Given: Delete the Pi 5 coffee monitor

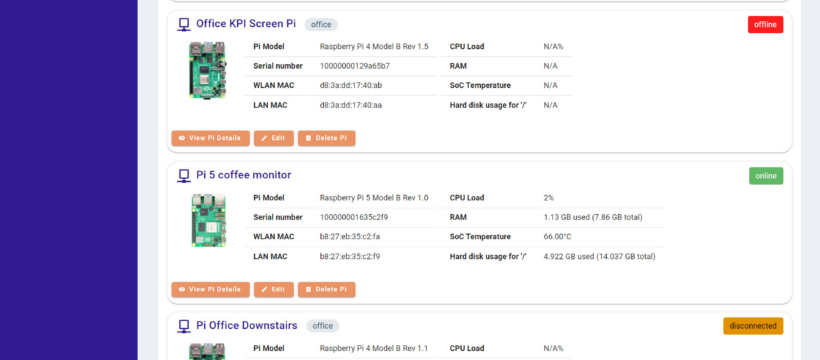Looking at the screenshot, I should coord(327,289).
